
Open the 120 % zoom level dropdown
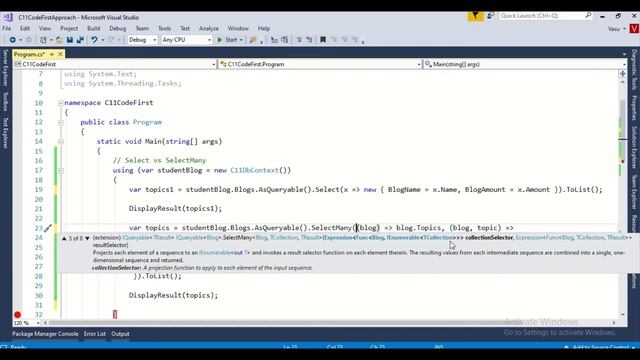(26, 323)
